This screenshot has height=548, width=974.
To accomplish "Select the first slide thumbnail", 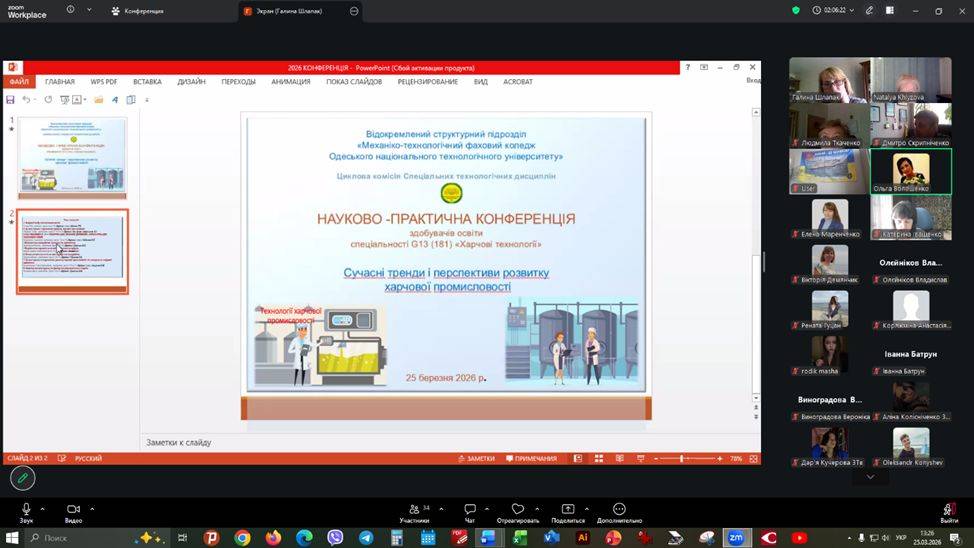I will (x=73, y=157).
